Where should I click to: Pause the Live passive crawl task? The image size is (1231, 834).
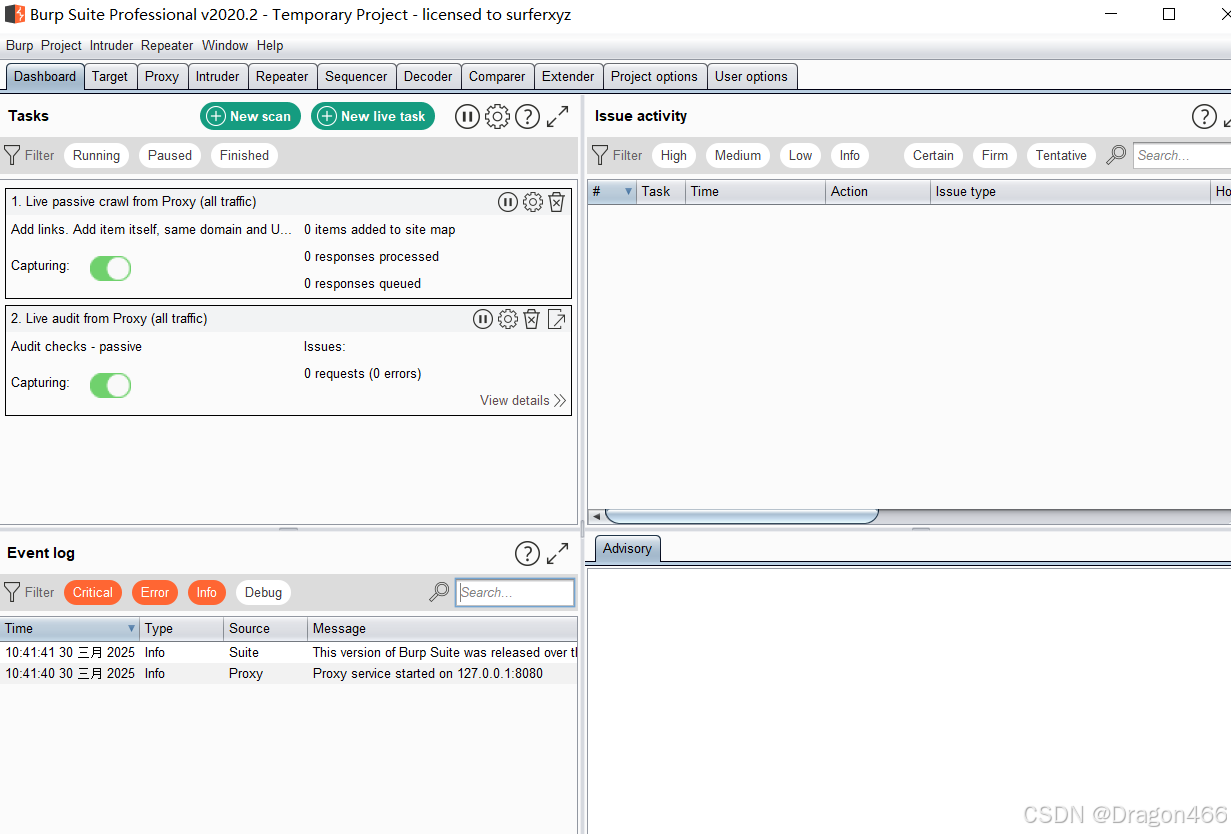(508, 202)
